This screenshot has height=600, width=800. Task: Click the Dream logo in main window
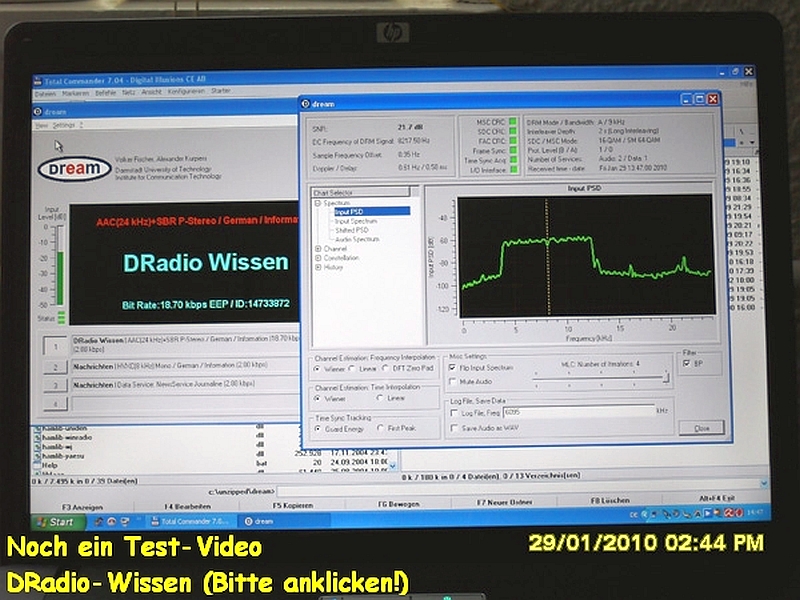click(74, 168)
